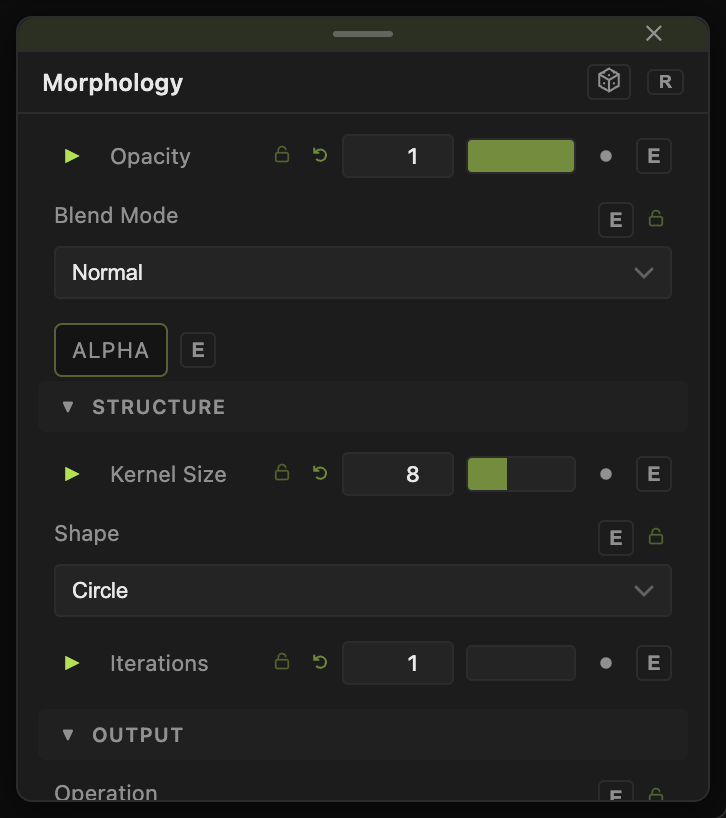The height and width of the screenshot is (818, 726).
Task: Open the Blend Mode dropdown showing Normal
Action: pyautogui.click(x=363, y=272)
